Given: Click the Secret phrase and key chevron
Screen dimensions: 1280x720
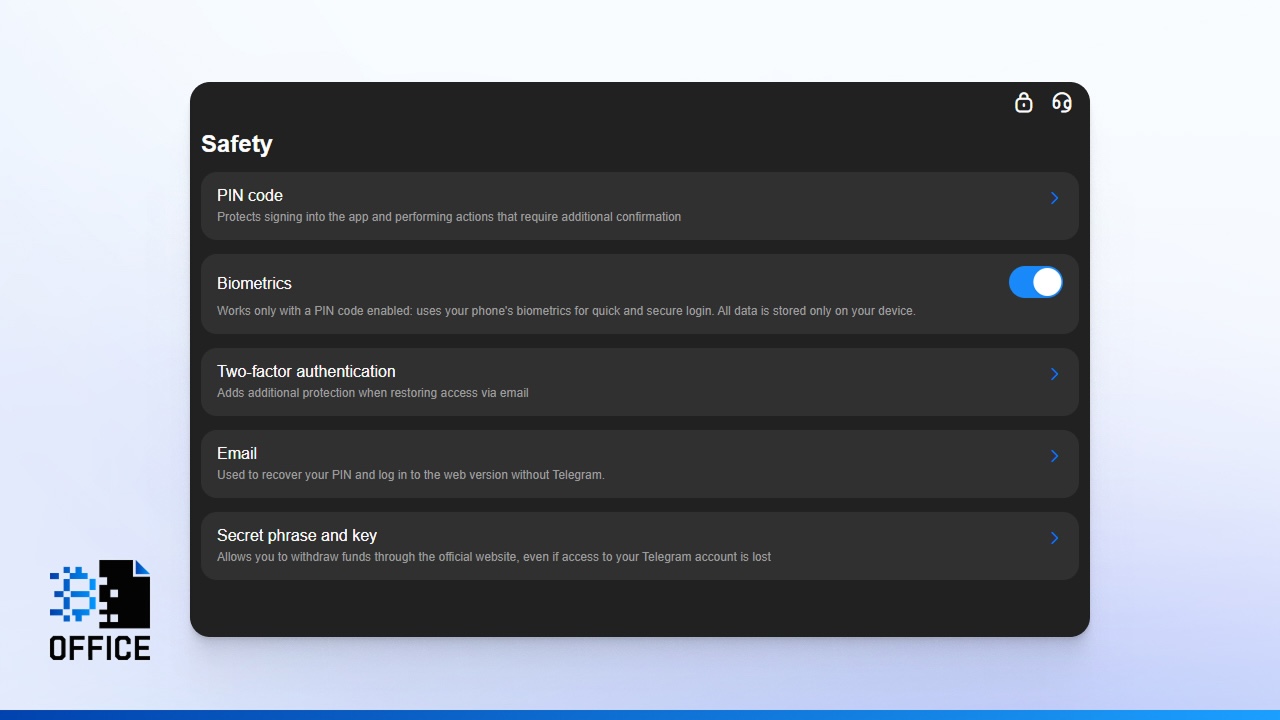Looking at the screenshot, I should (1054, 538).
